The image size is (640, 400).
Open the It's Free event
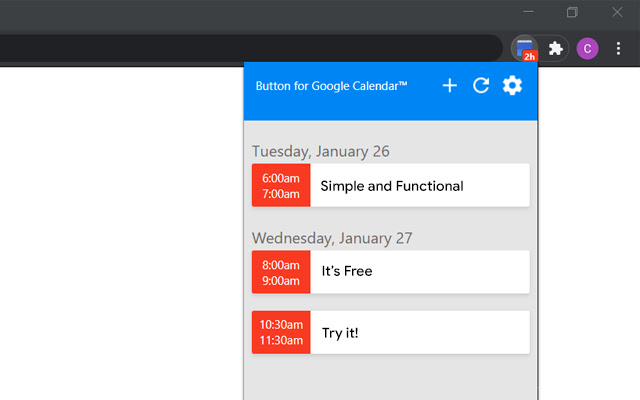[x=419, y=272]
